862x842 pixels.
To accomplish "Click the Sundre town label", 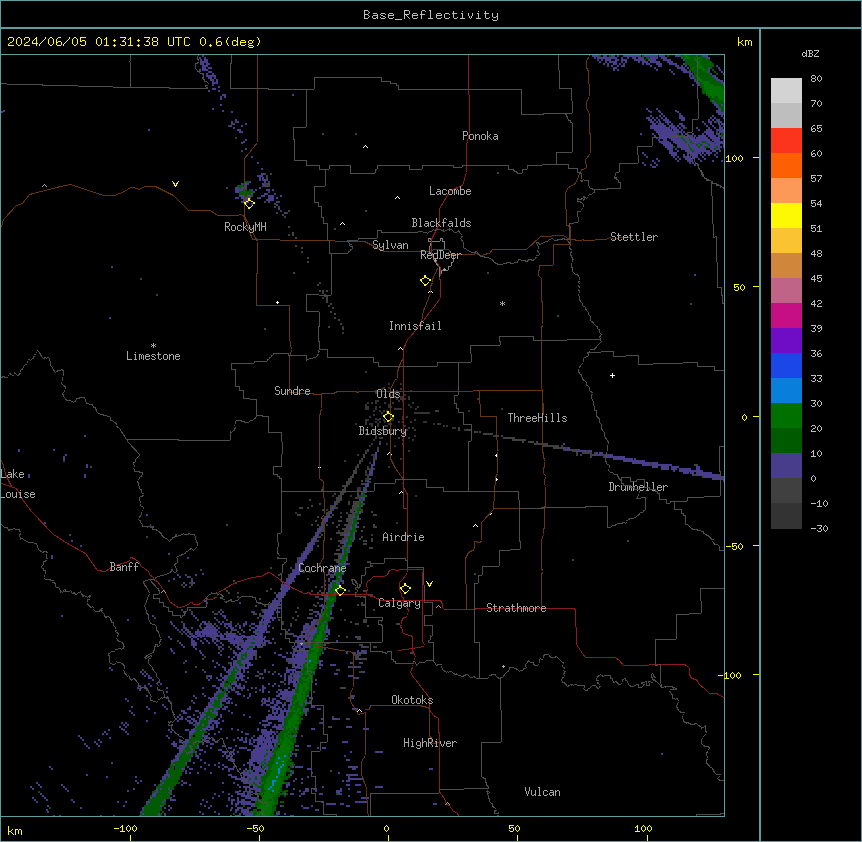I will (292, 391).
